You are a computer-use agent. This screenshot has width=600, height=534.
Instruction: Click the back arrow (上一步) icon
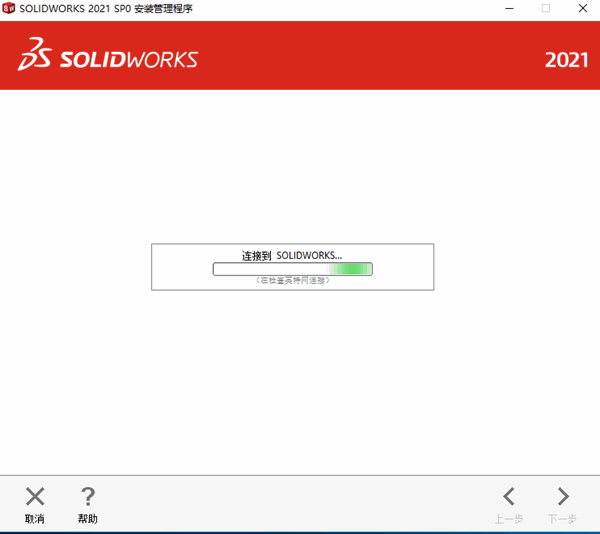point(509,496)
